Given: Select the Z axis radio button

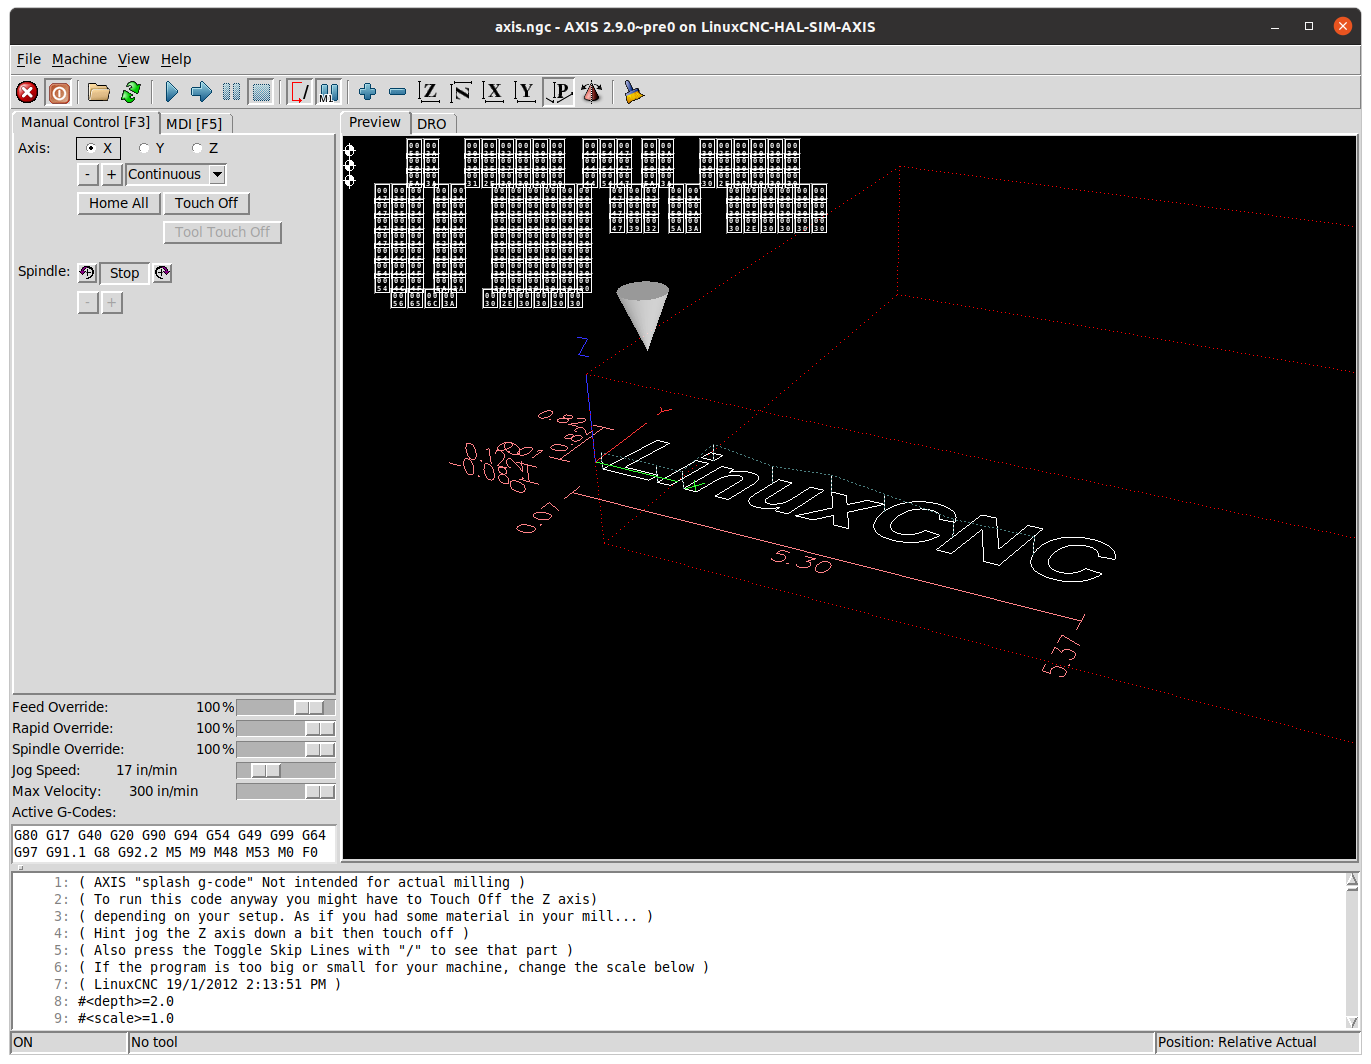Looking at the screenshot, I should (x=205, y=148).
